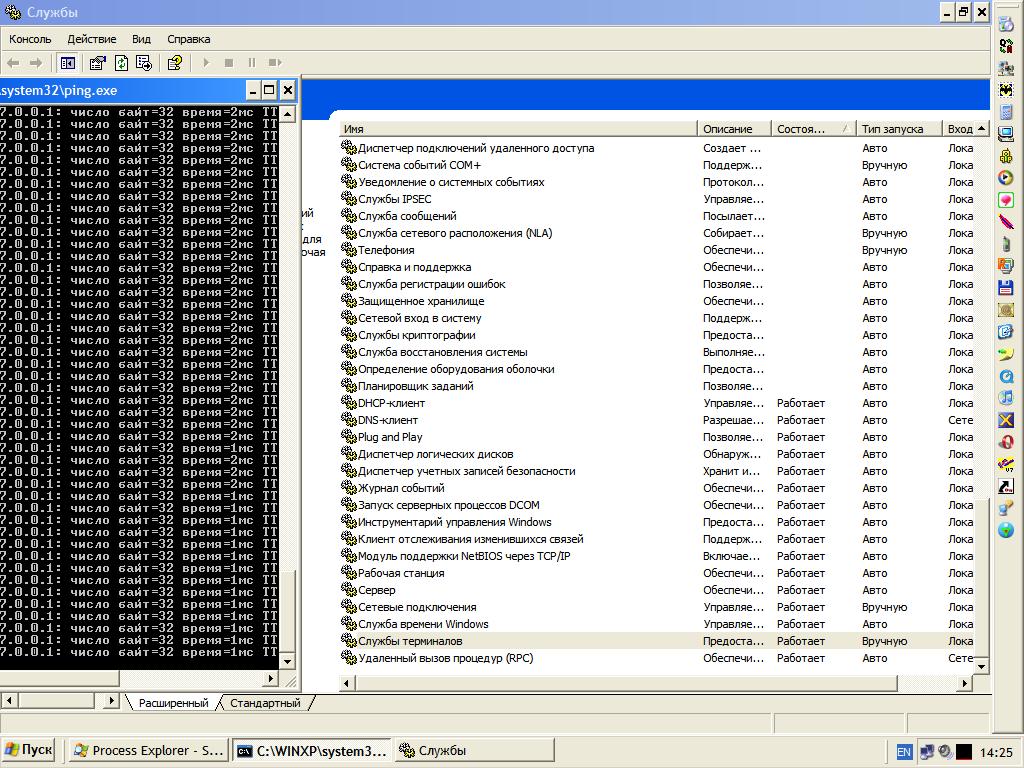Viewport: 1024px width, 768px height.
Task: Click ping console horizontal scroll right arrow
Action: coord(271,679)
